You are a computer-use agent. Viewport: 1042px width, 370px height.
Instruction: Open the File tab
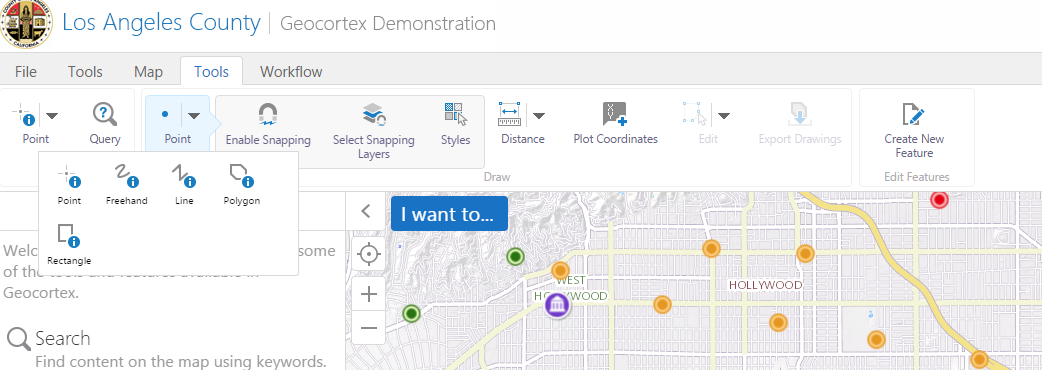[26, 72]
